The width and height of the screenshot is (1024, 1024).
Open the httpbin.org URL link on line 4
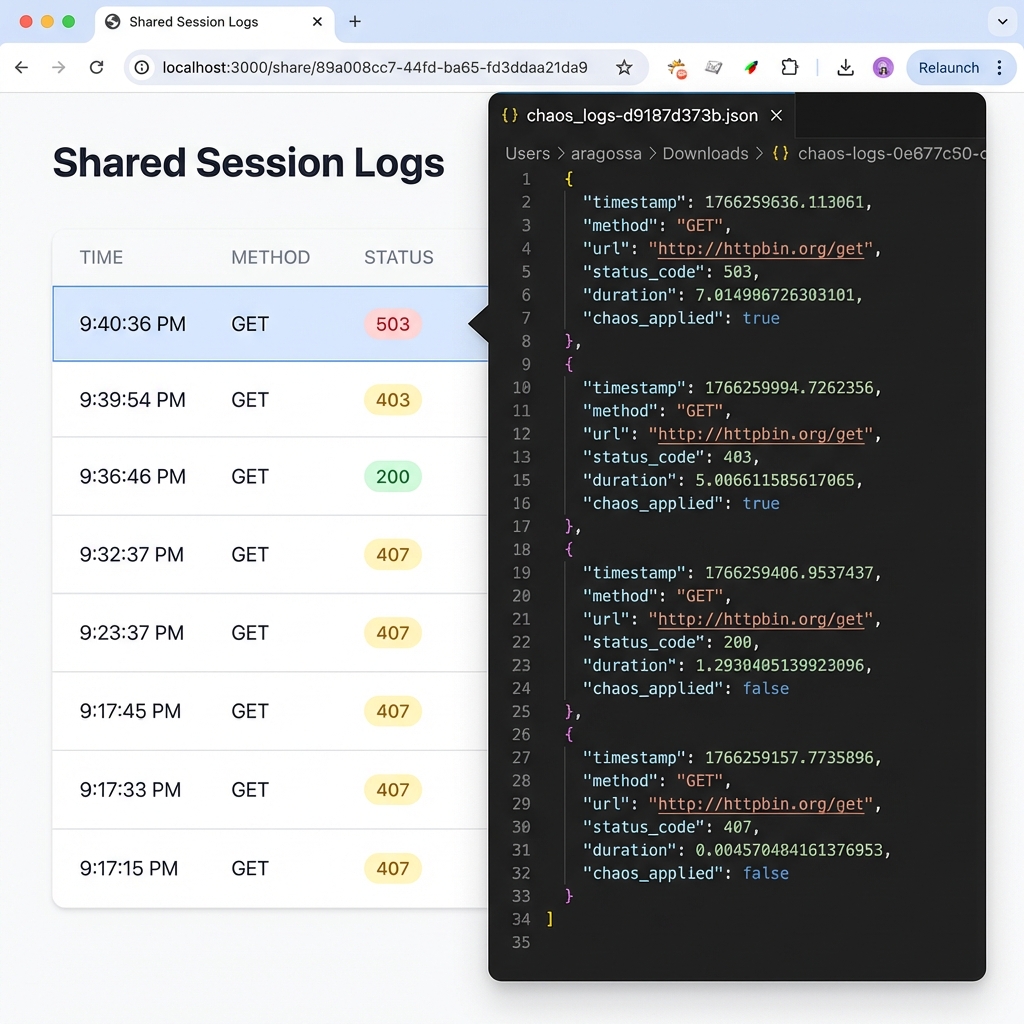(760, 249)
